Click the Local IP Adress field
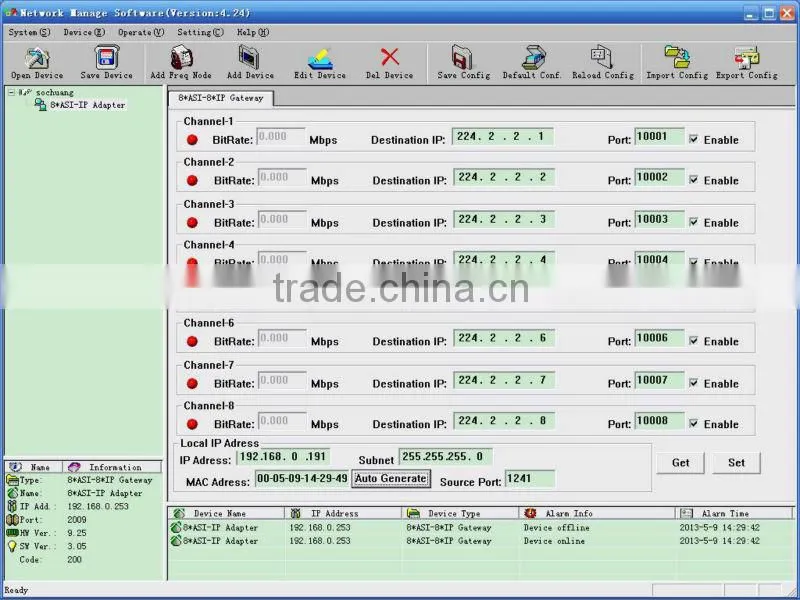The height and width of the screenshot is (600, 800). click(283, 457)
